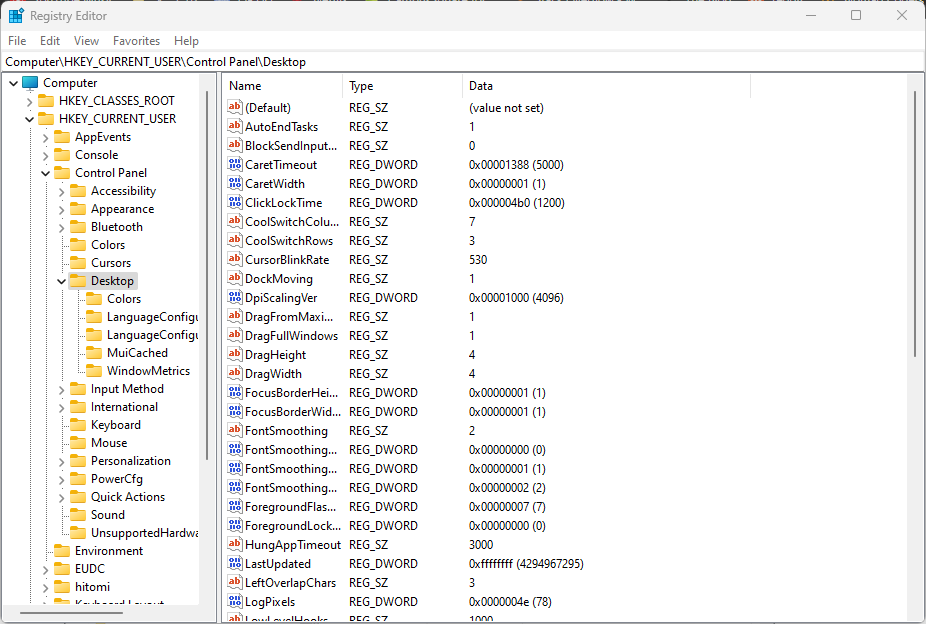The width and height of the screenshot is (926, 624).
Task: Select the Bluetooth key
Action: tap(116, 227)
